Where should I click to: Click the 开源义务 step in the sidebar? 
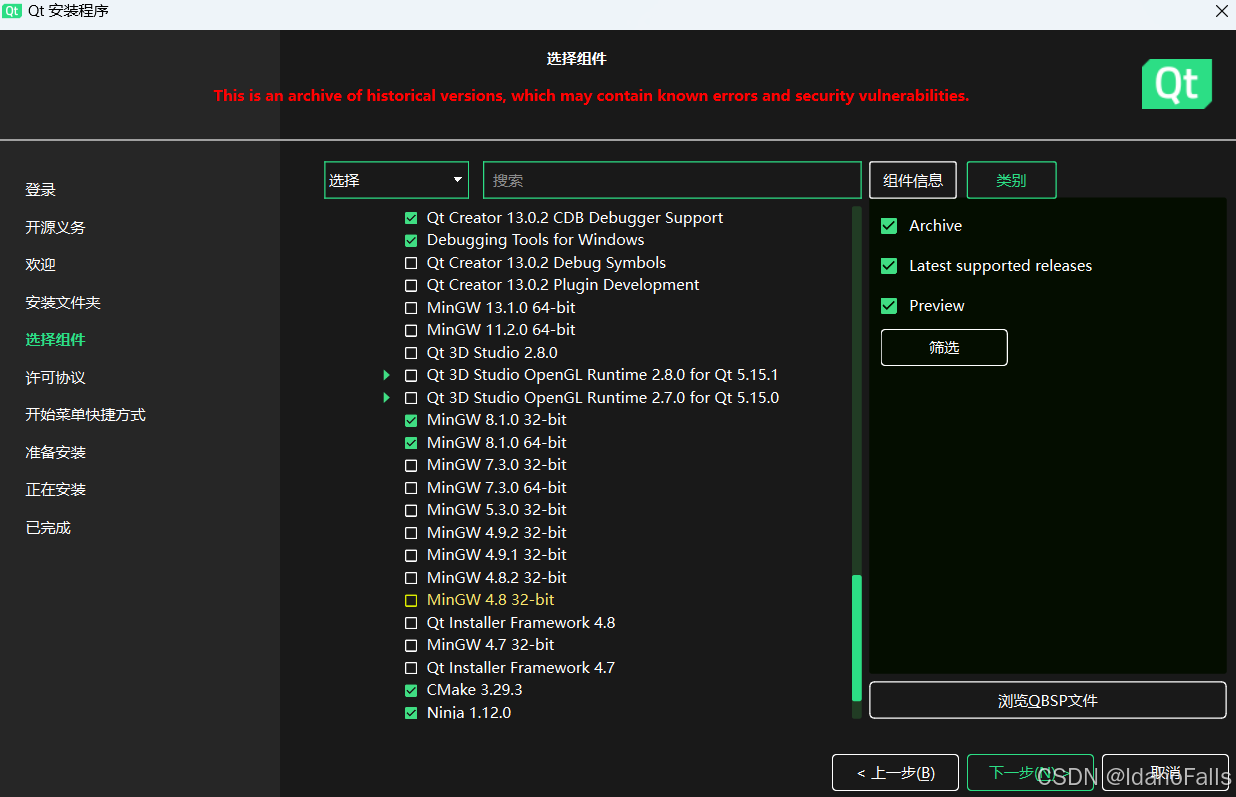(56, 228)
